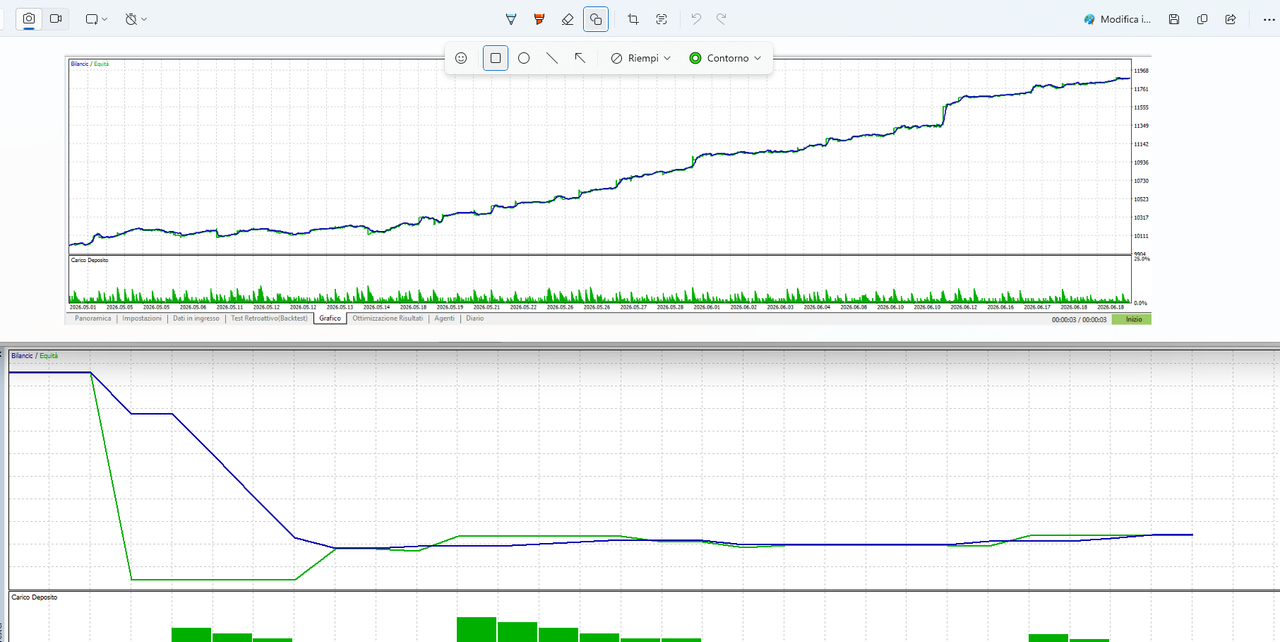Choose the circle shape

pos(524,58)
